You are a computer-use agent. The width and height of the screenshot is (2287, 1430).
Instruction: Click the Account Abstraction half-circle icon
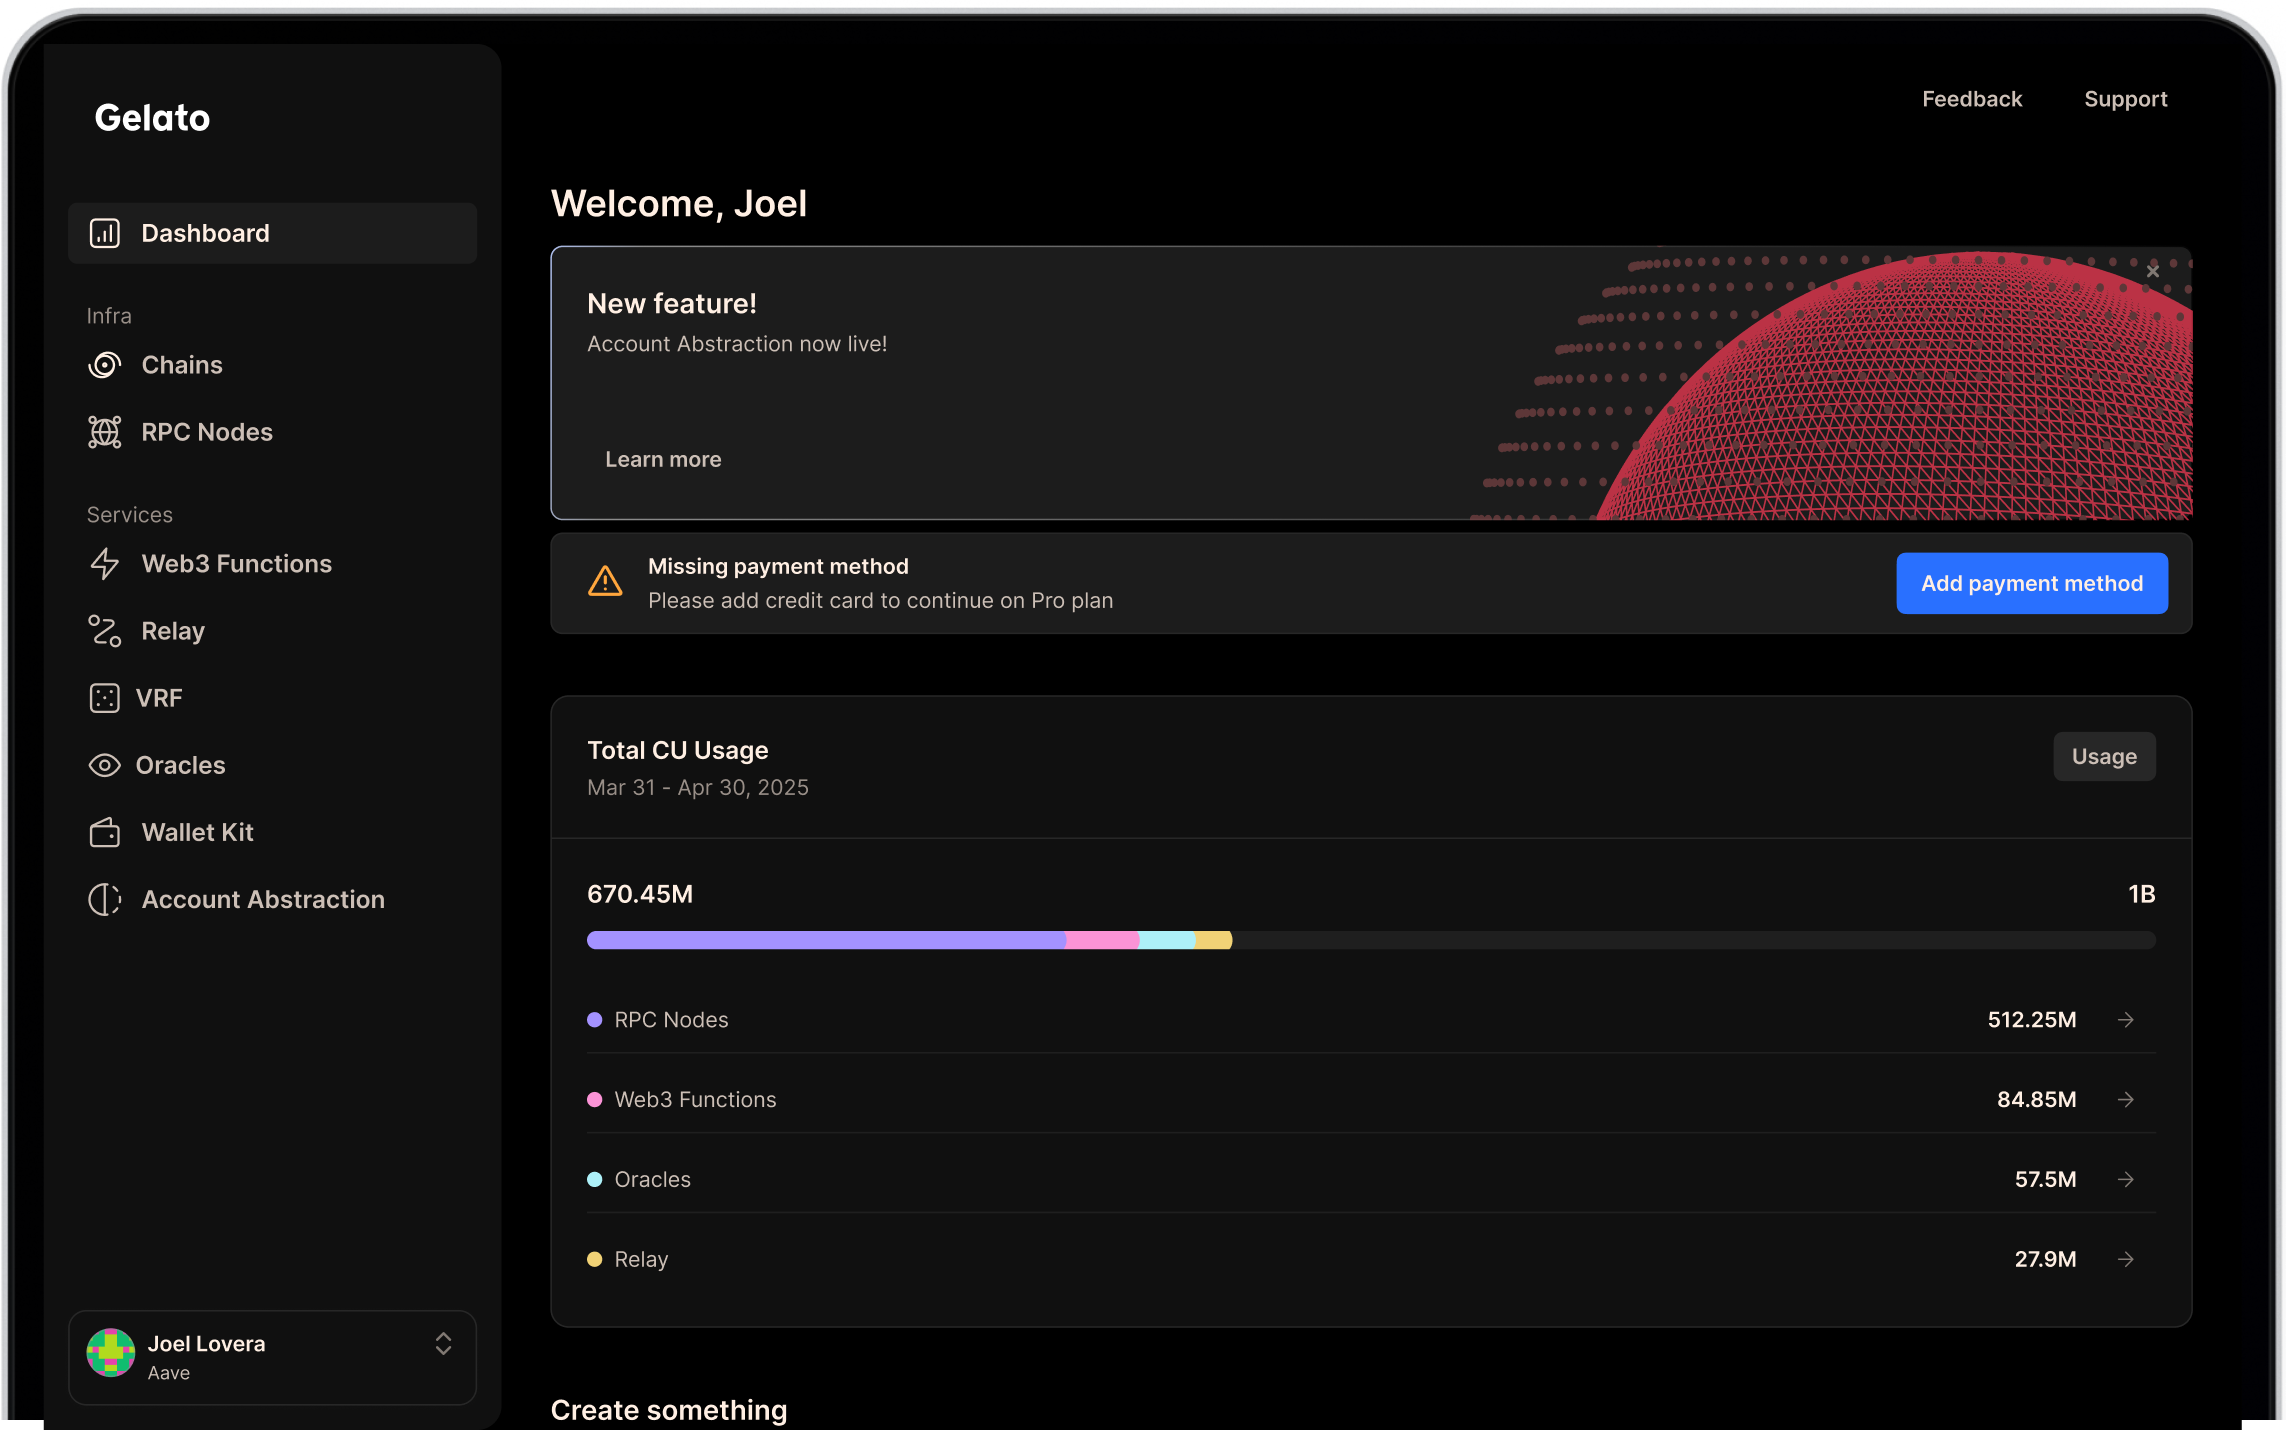pos(105,899)
